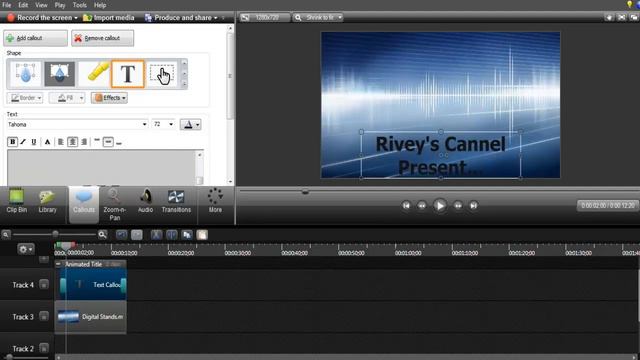
Task: Align text to vertical middle
Action: pos(108,142)
